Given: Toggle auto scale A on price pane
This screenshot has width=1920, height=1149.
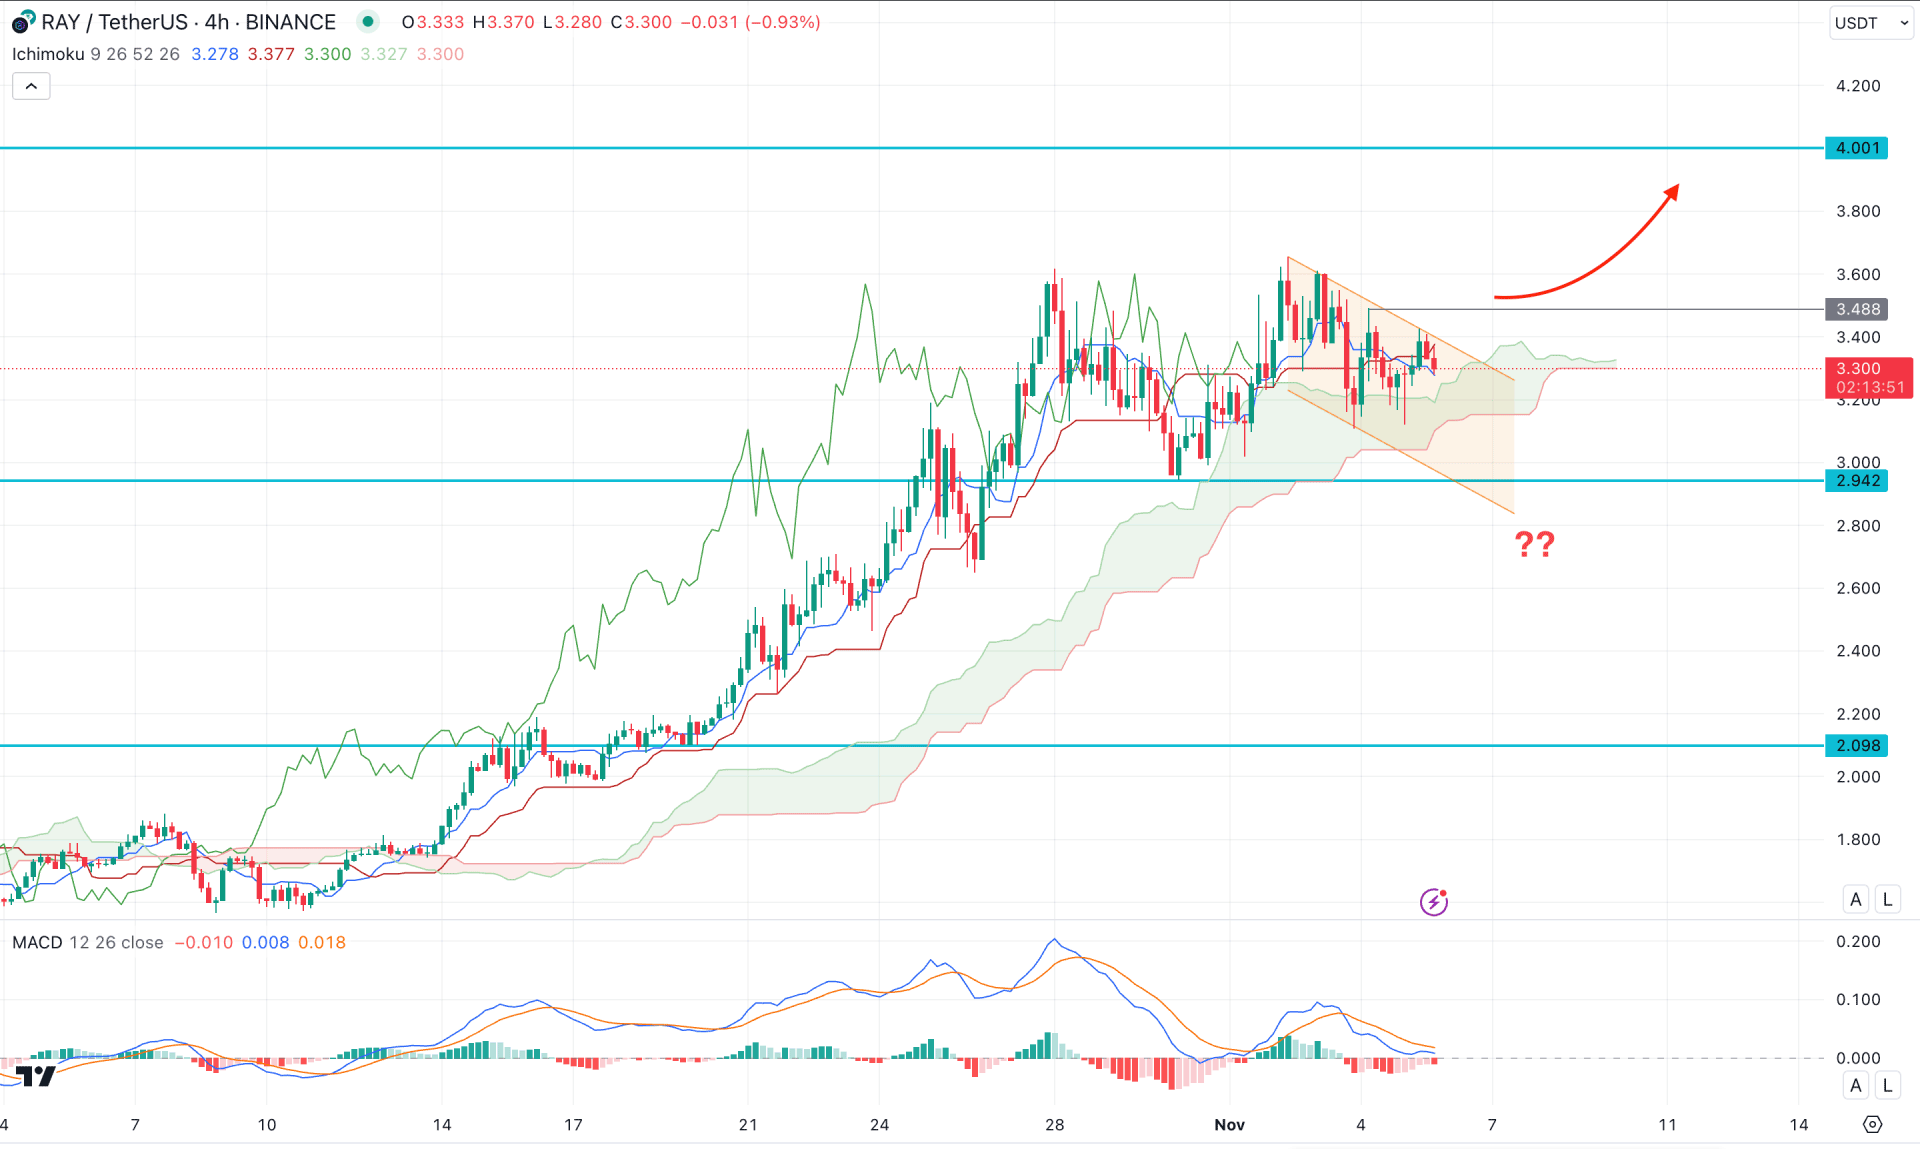Looking at the screenshot, I should click(x=1856, y=899).
